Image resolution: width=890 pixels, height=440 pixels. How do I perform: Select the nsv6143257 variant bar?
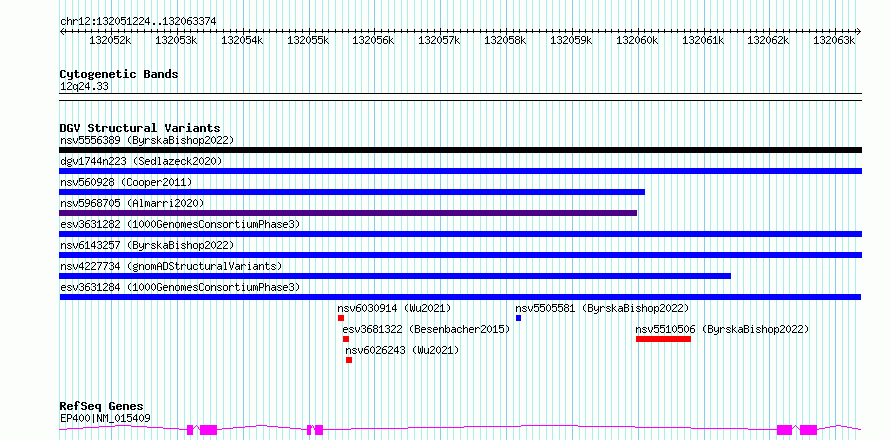point(460,255)
